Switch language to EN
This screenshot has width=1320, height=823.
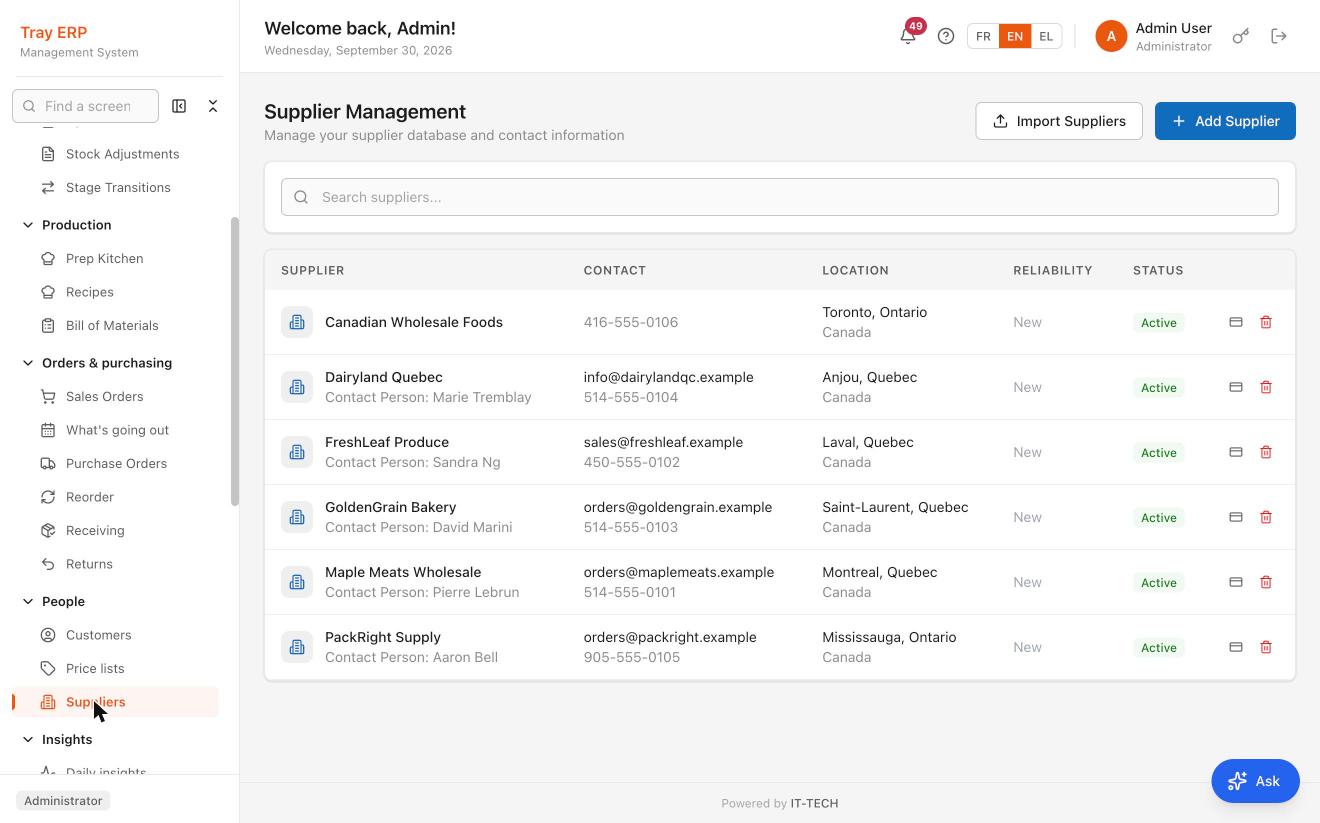point(1015,36)
